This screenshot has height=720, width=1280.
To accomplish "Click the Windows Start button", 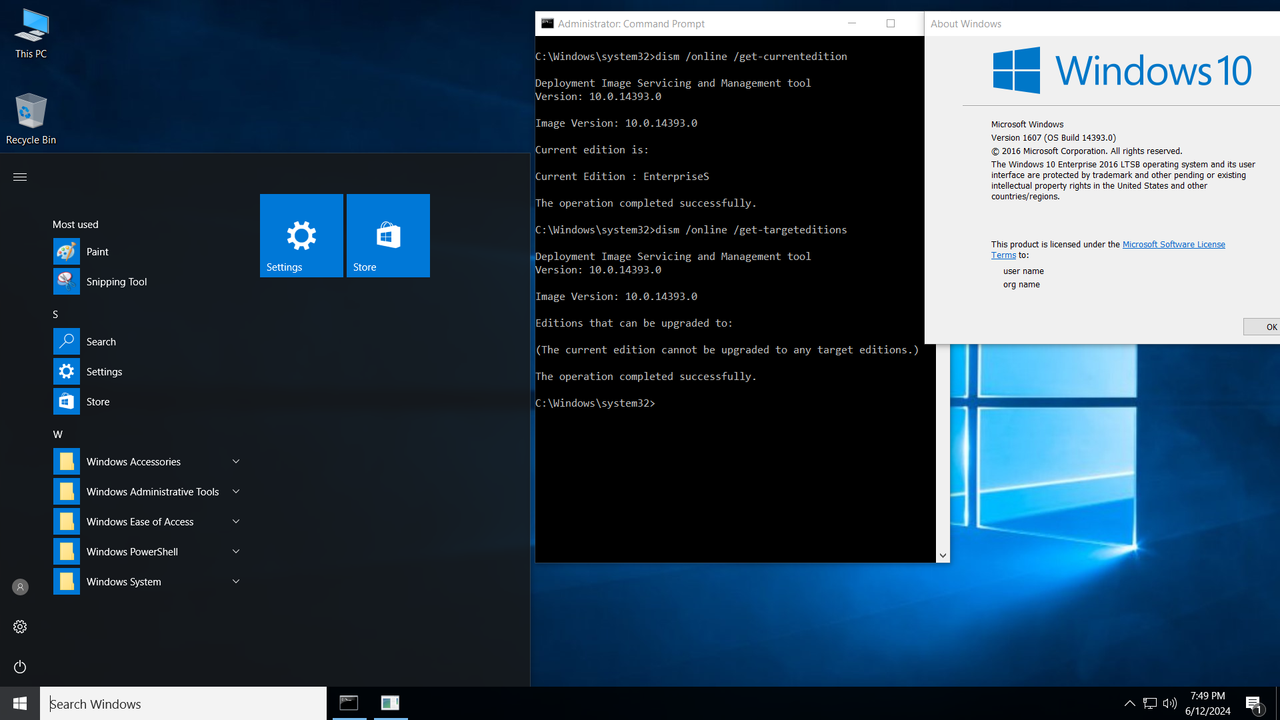I will (20, 703).
